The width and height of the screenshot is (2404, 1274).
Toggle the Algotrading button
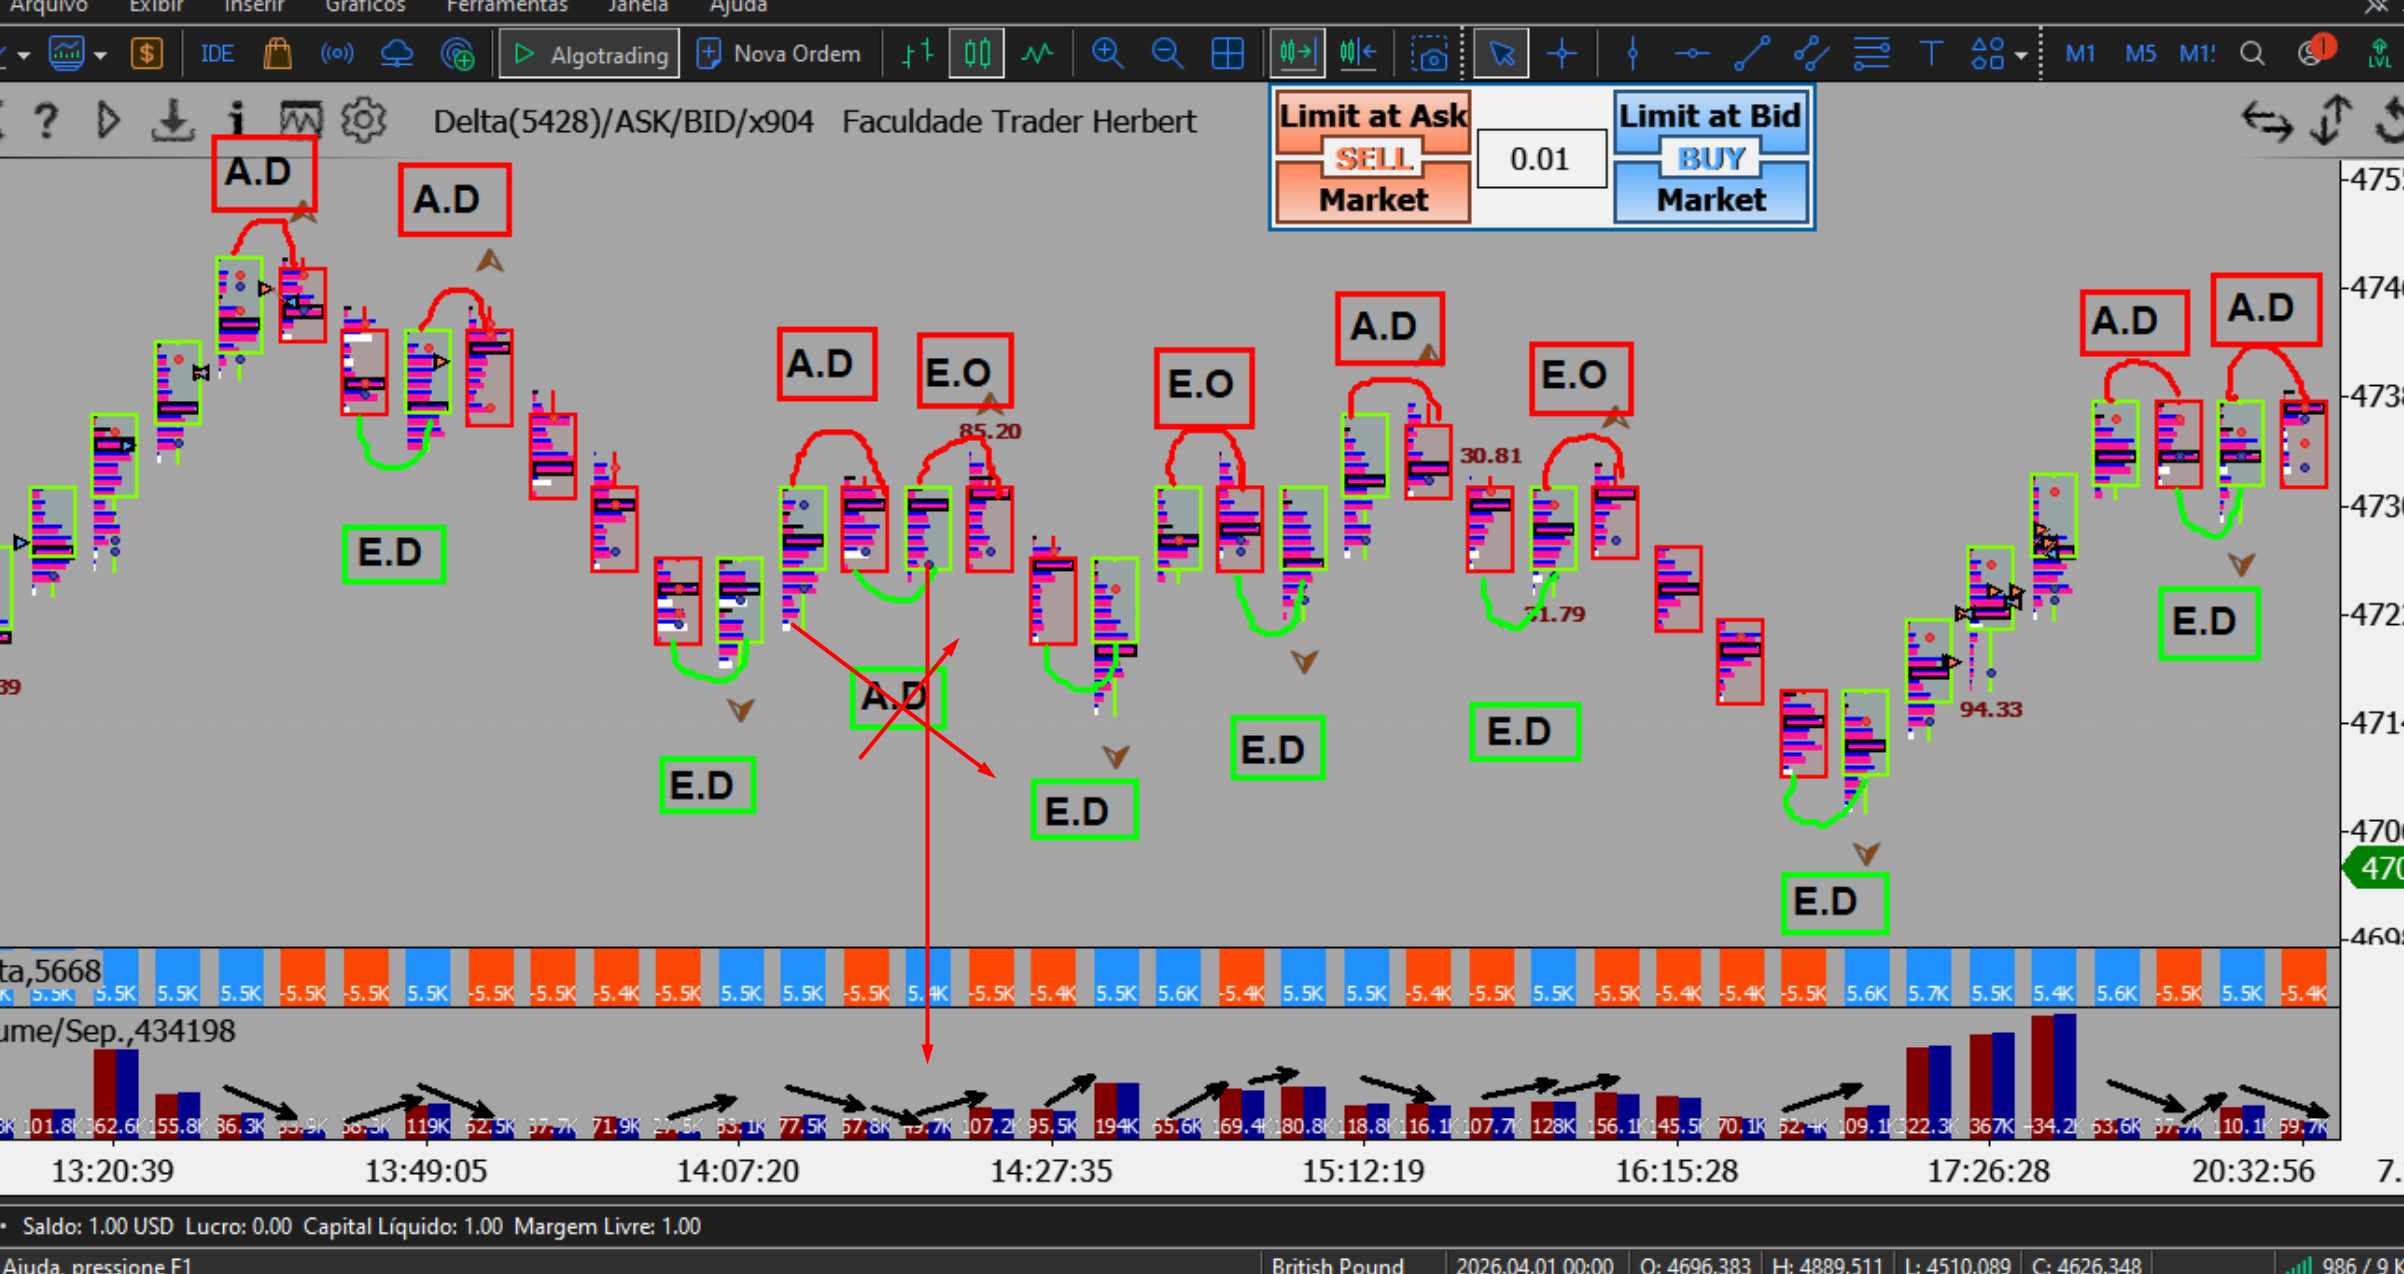(x=590, y=54)
